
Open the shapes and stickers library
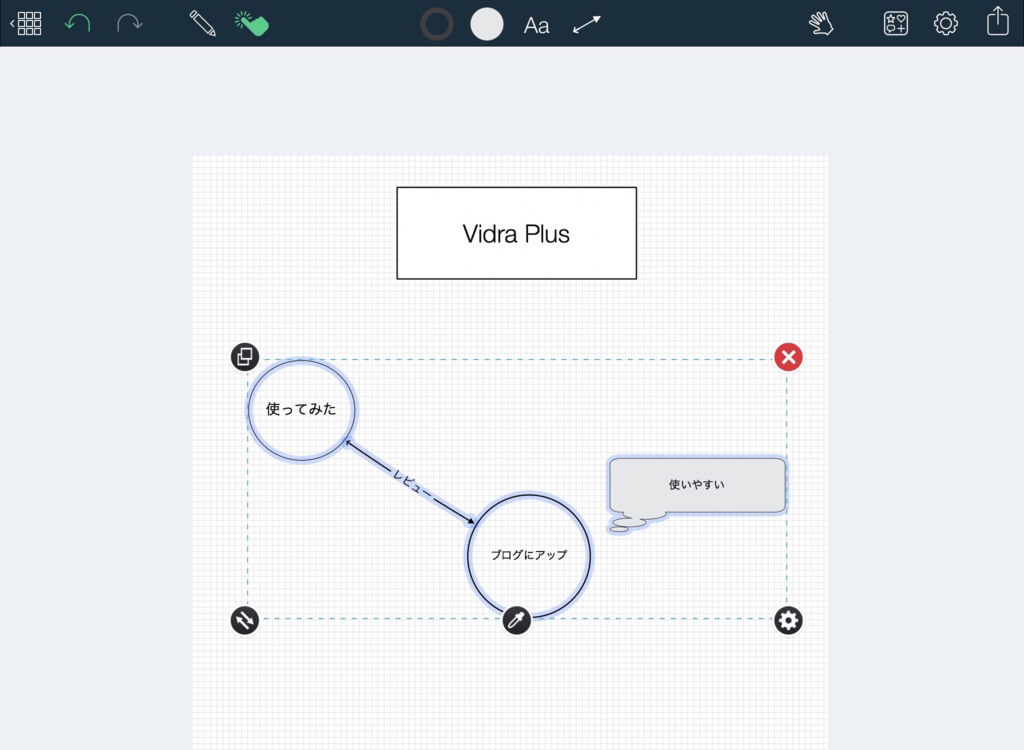tap(896, 24)
